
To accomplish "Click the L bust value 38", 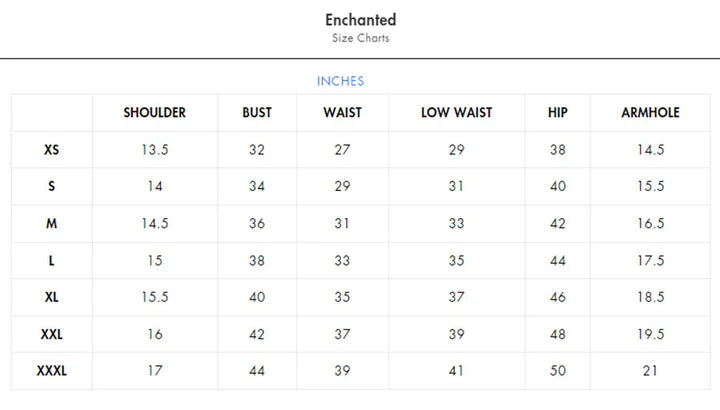I will 257,261.
